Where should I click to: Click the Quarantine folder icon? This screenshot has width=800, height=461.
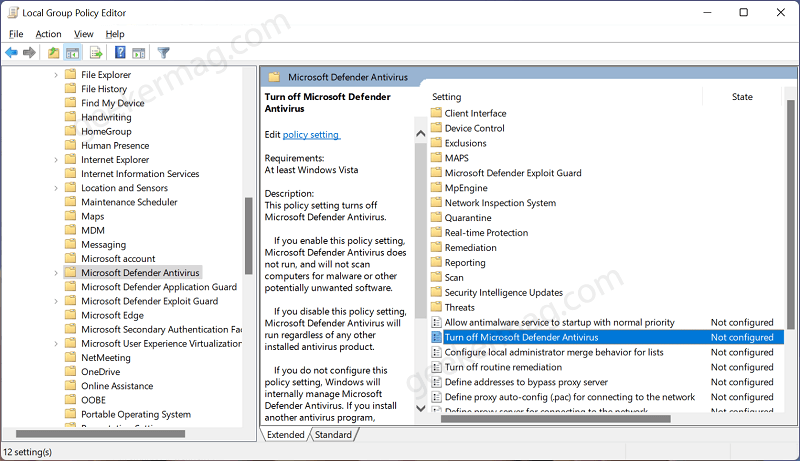tap(436, 218)
